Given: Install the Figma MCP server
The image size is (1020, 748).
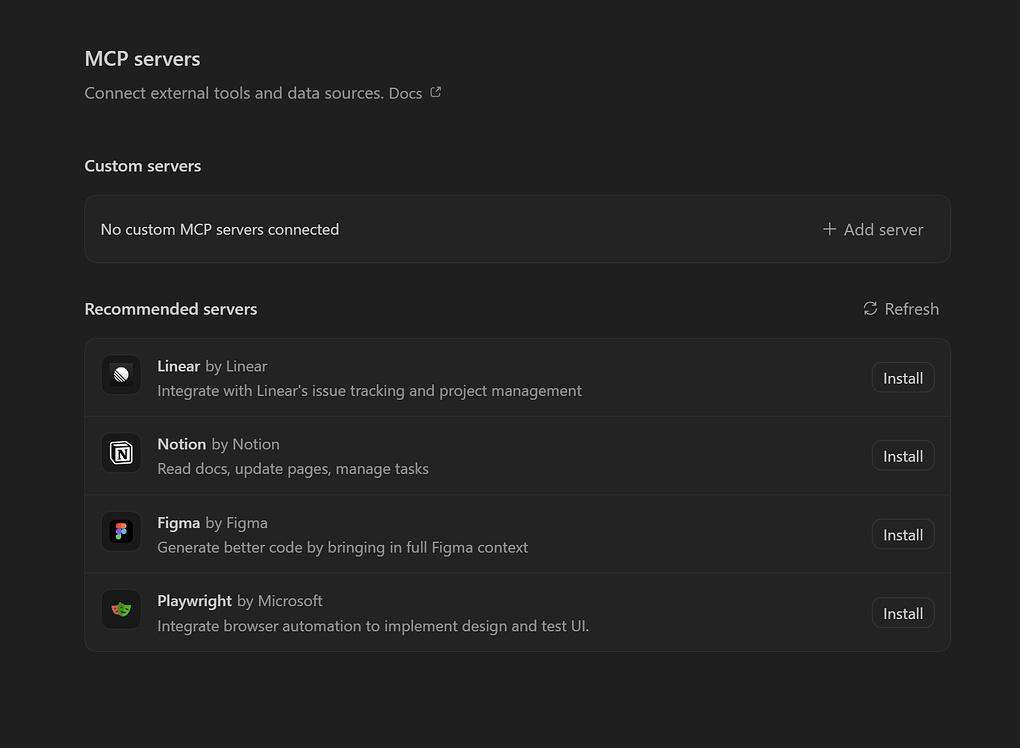Looking at the screenshot, I should click(x=903, y=535).
